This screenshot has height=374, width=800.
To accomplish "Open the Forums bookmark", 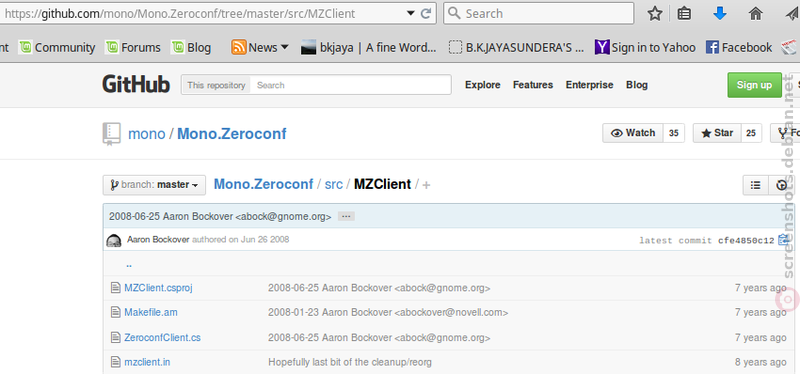I will pos(133,47).
